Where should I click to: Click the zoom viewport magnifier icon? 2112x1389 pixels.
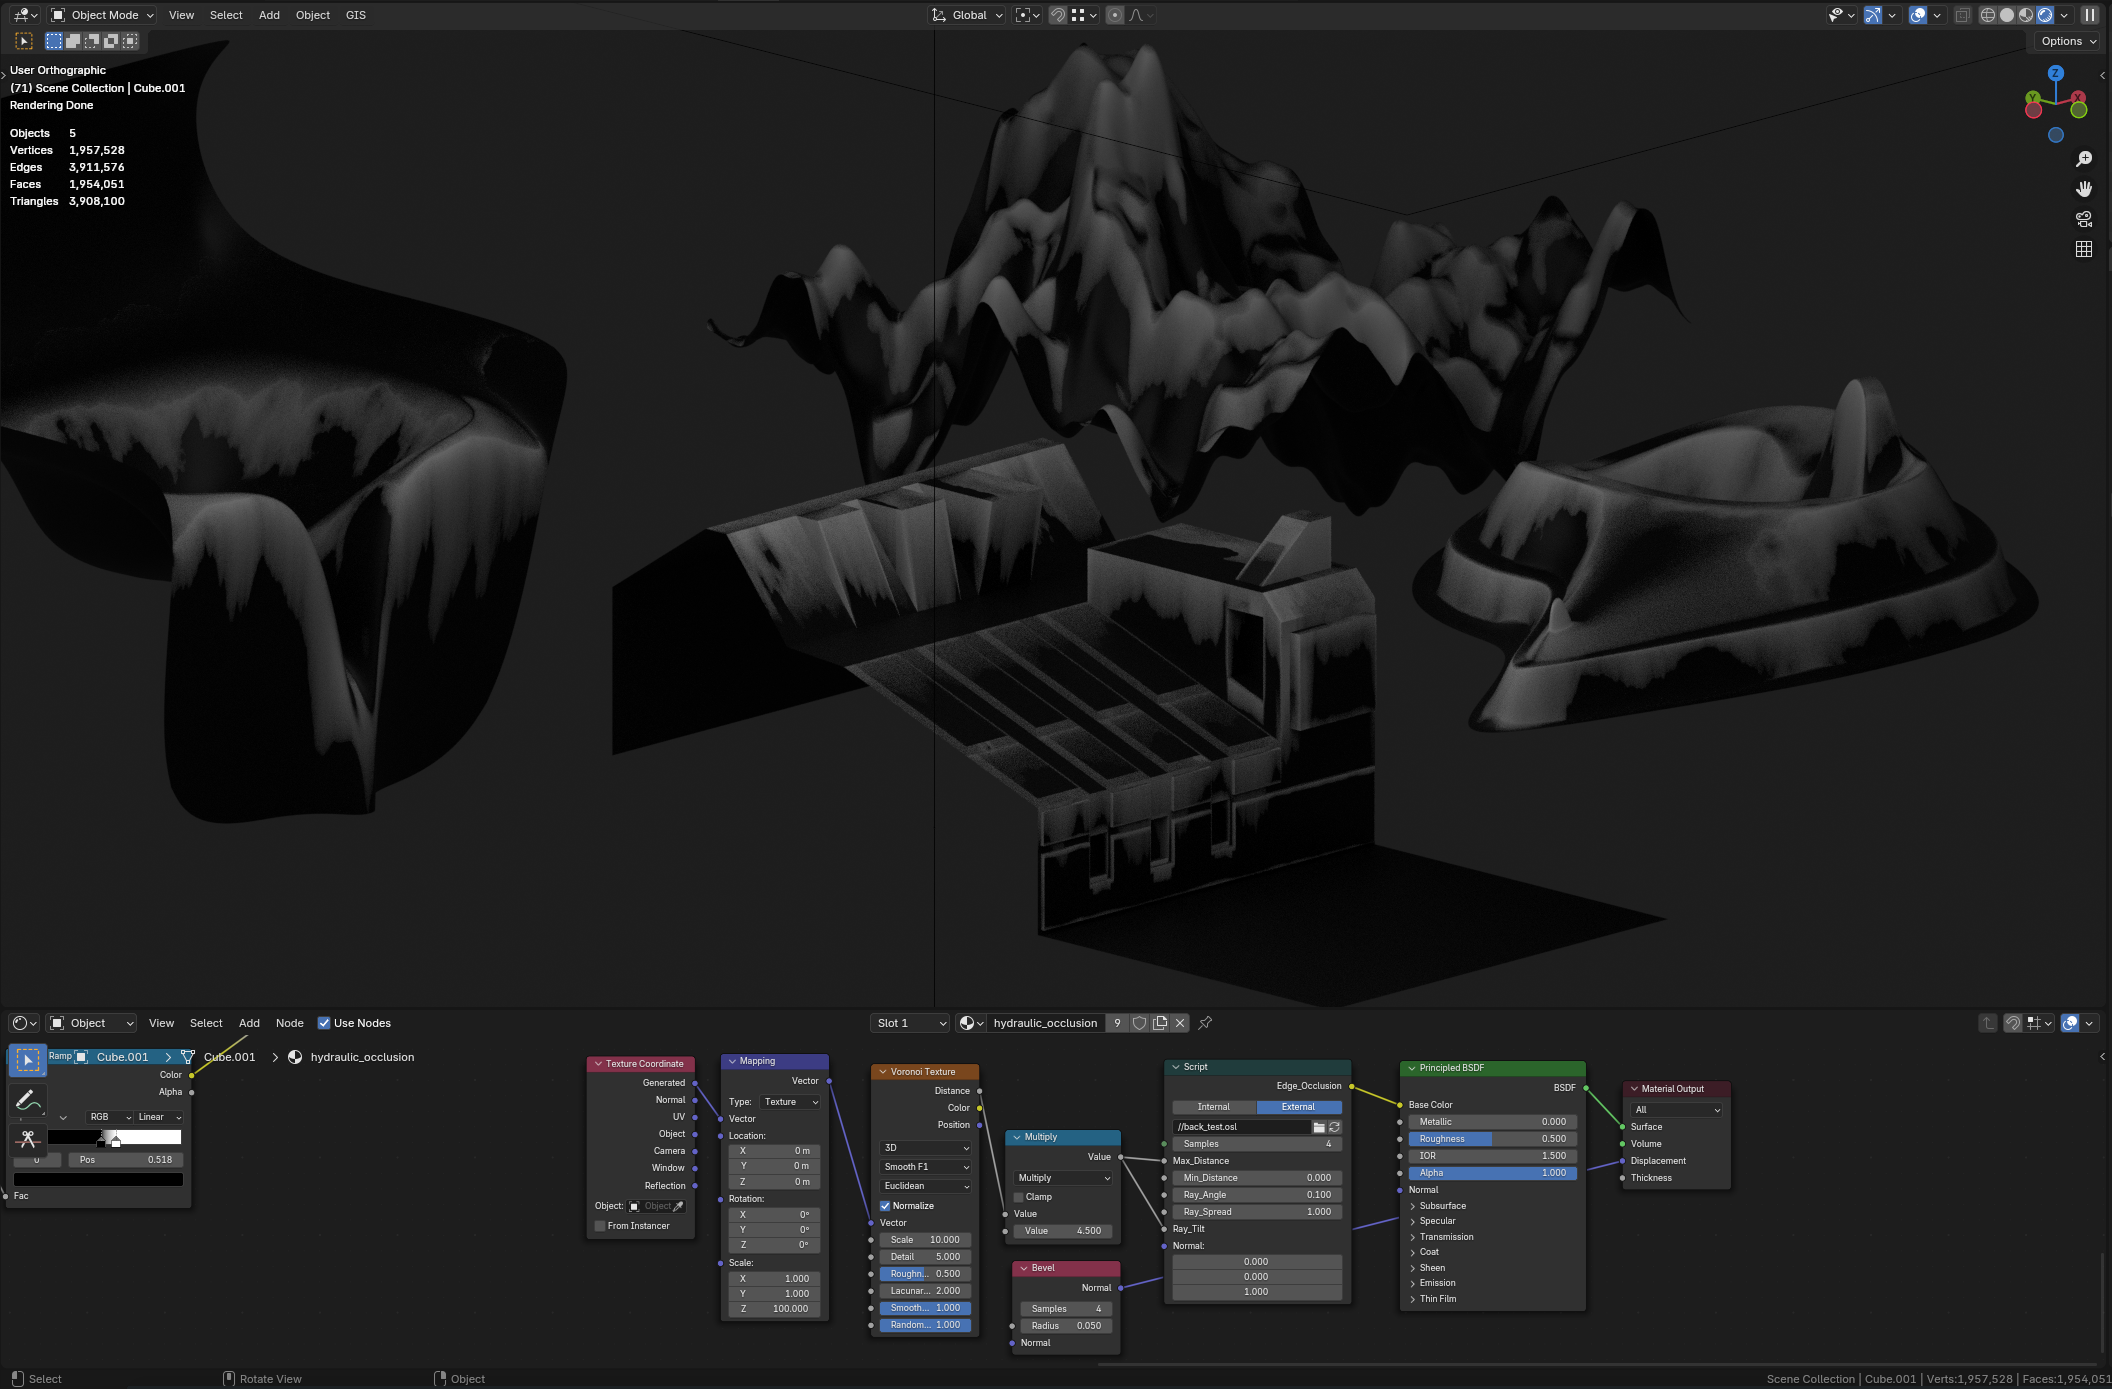[x=2084, y=159]
